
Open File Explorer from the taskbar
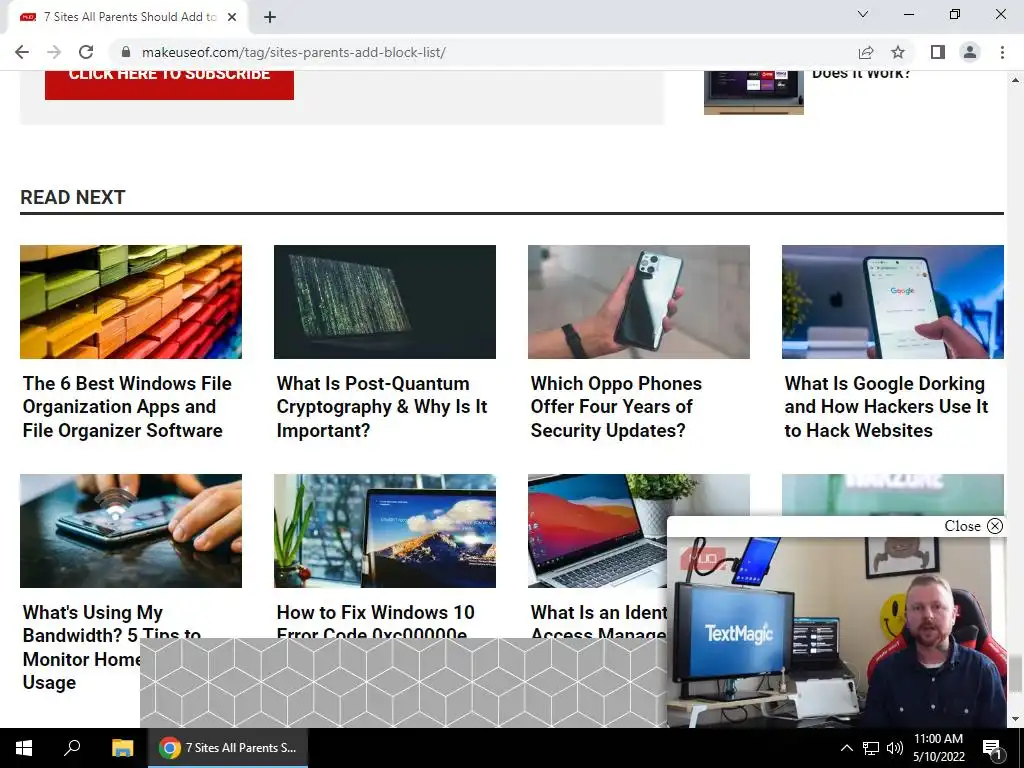[122, 748]
